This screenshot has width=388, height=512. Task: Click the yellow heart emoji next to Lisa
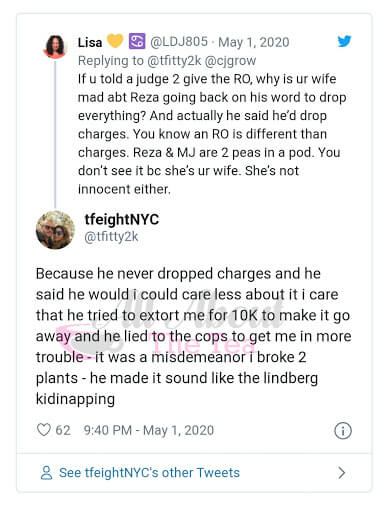point(115,41)
